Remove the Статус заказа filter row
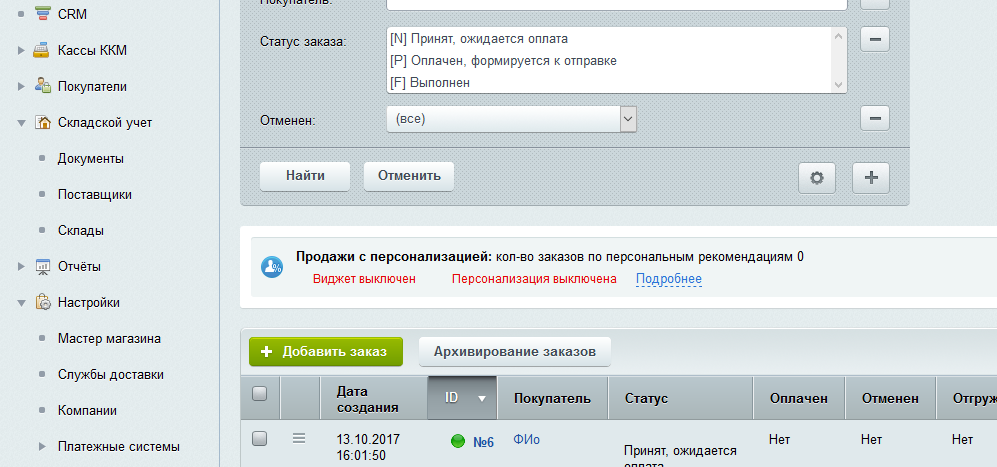The height and width of the screenshot is (467, 997). 875,40
